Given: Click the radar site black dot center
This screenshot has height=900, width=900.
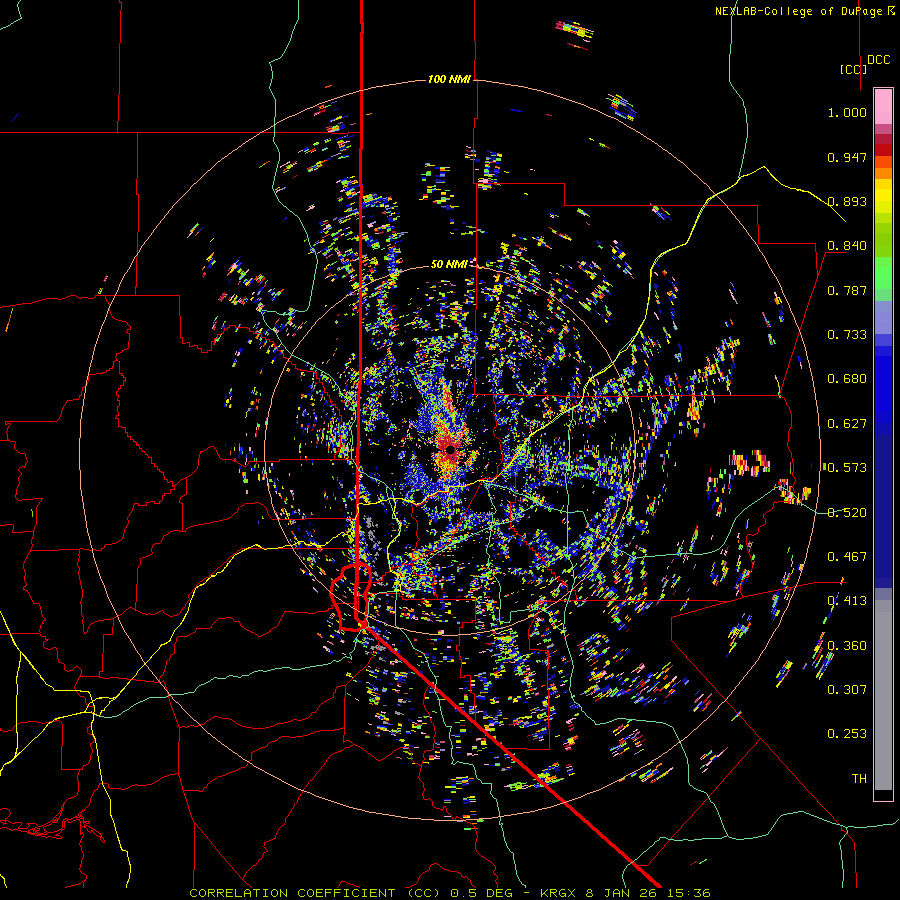Looking at the screenshot, I should click(451, 449).
